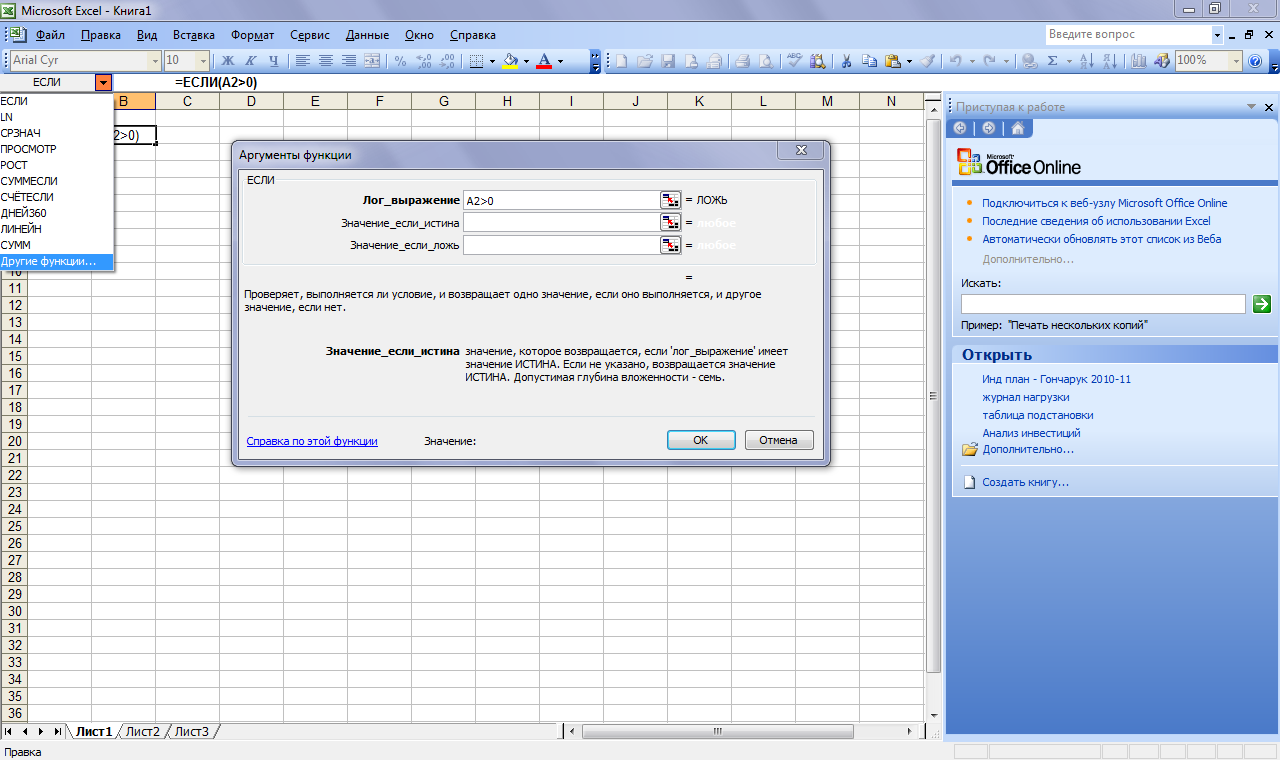Screen dimensions: 1280x760
Task: Click the Paste clipboard icon
Action: pos(892,60)
